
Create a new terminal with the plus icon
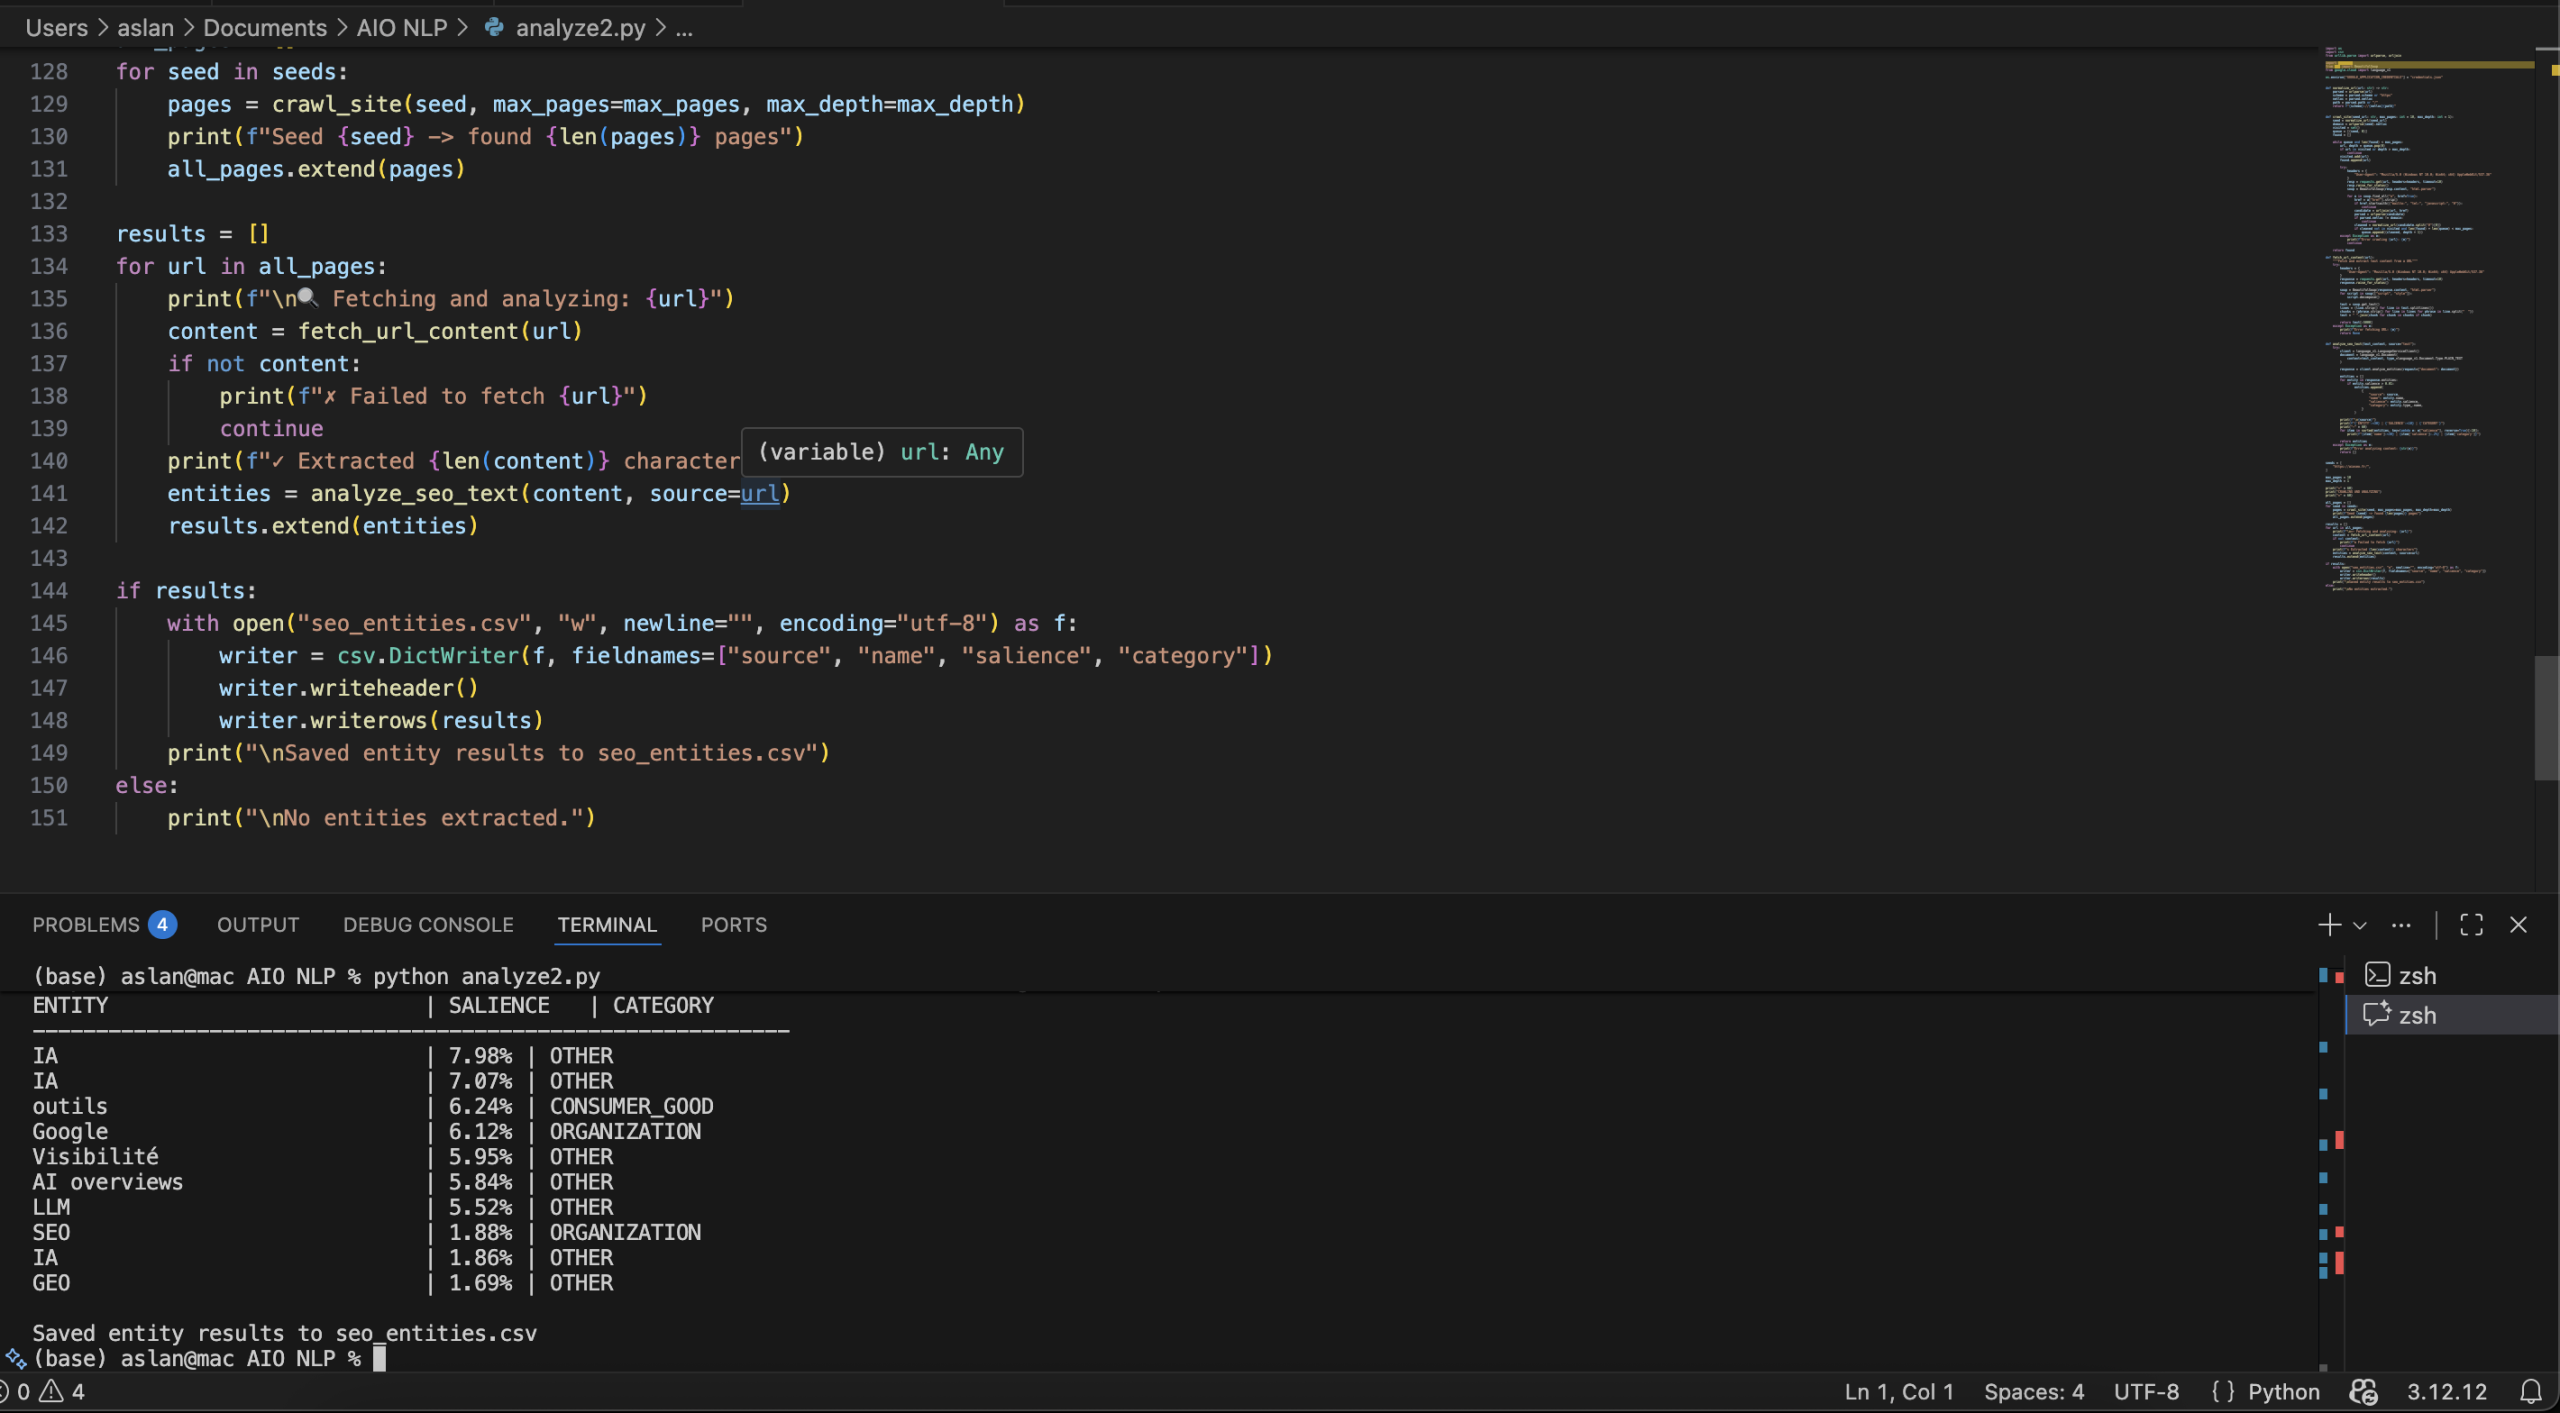point(2330,925)
